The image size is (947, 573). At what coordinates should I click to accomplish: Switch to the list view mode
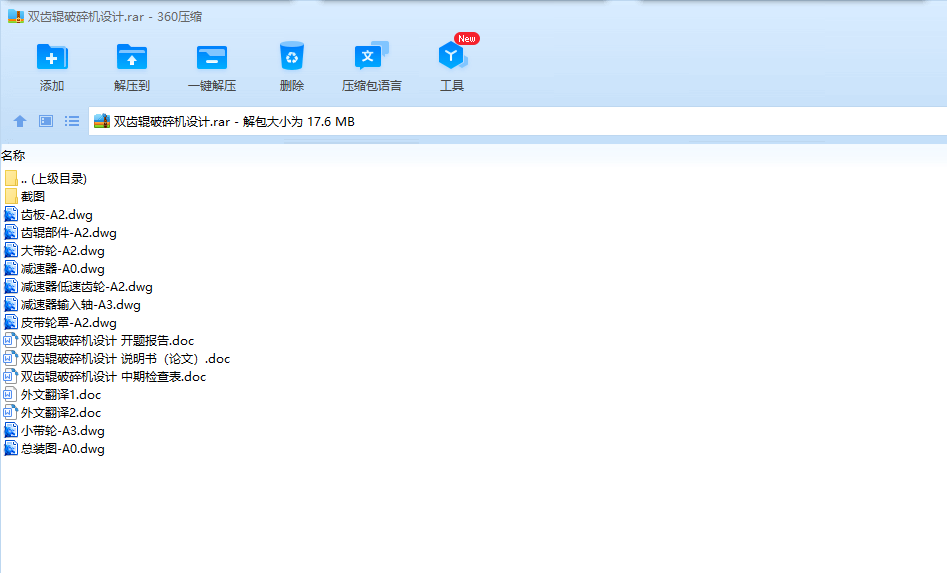coord(72,121)
